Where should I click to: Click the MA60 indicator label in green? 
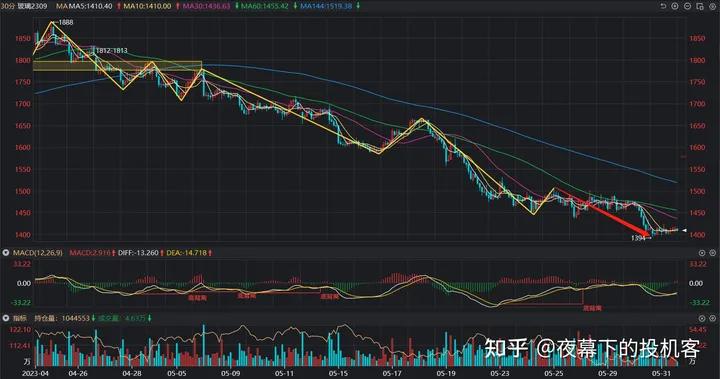click(265, 6)
